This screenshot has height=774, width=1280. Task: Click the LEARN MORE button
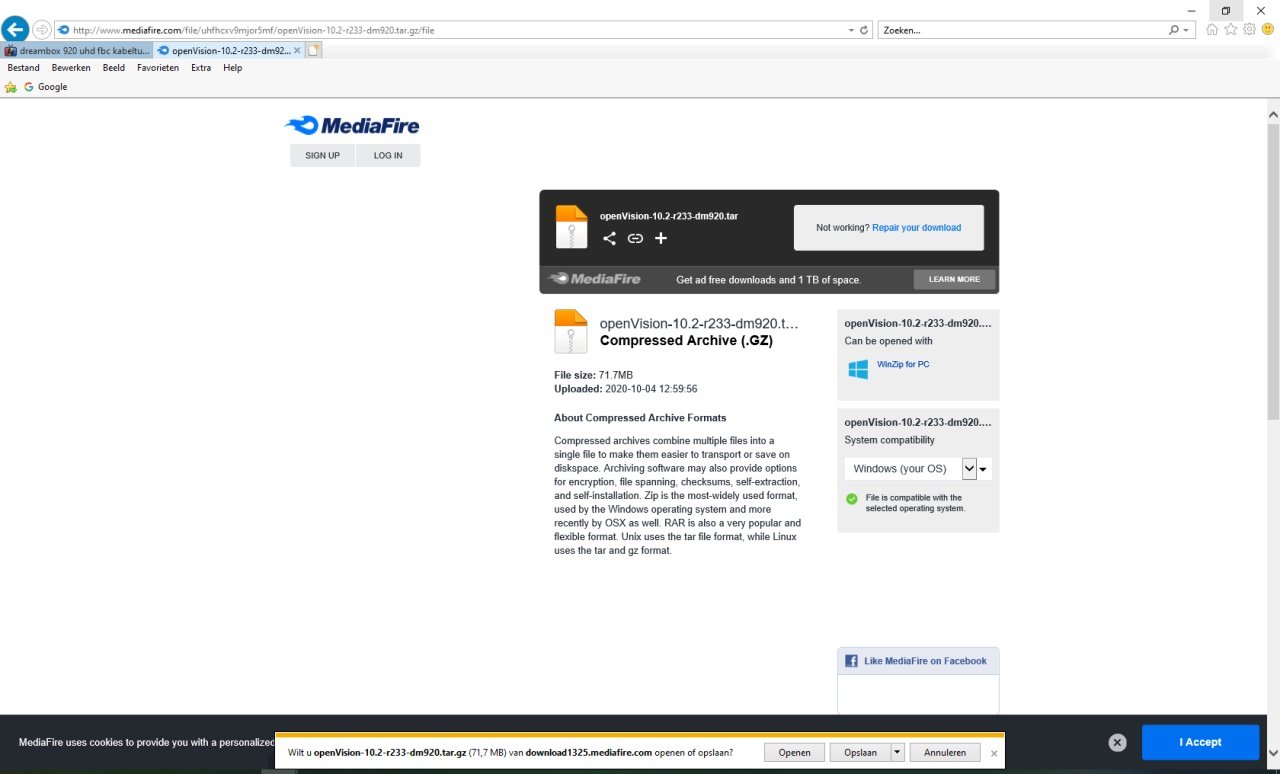click(954, 280)
